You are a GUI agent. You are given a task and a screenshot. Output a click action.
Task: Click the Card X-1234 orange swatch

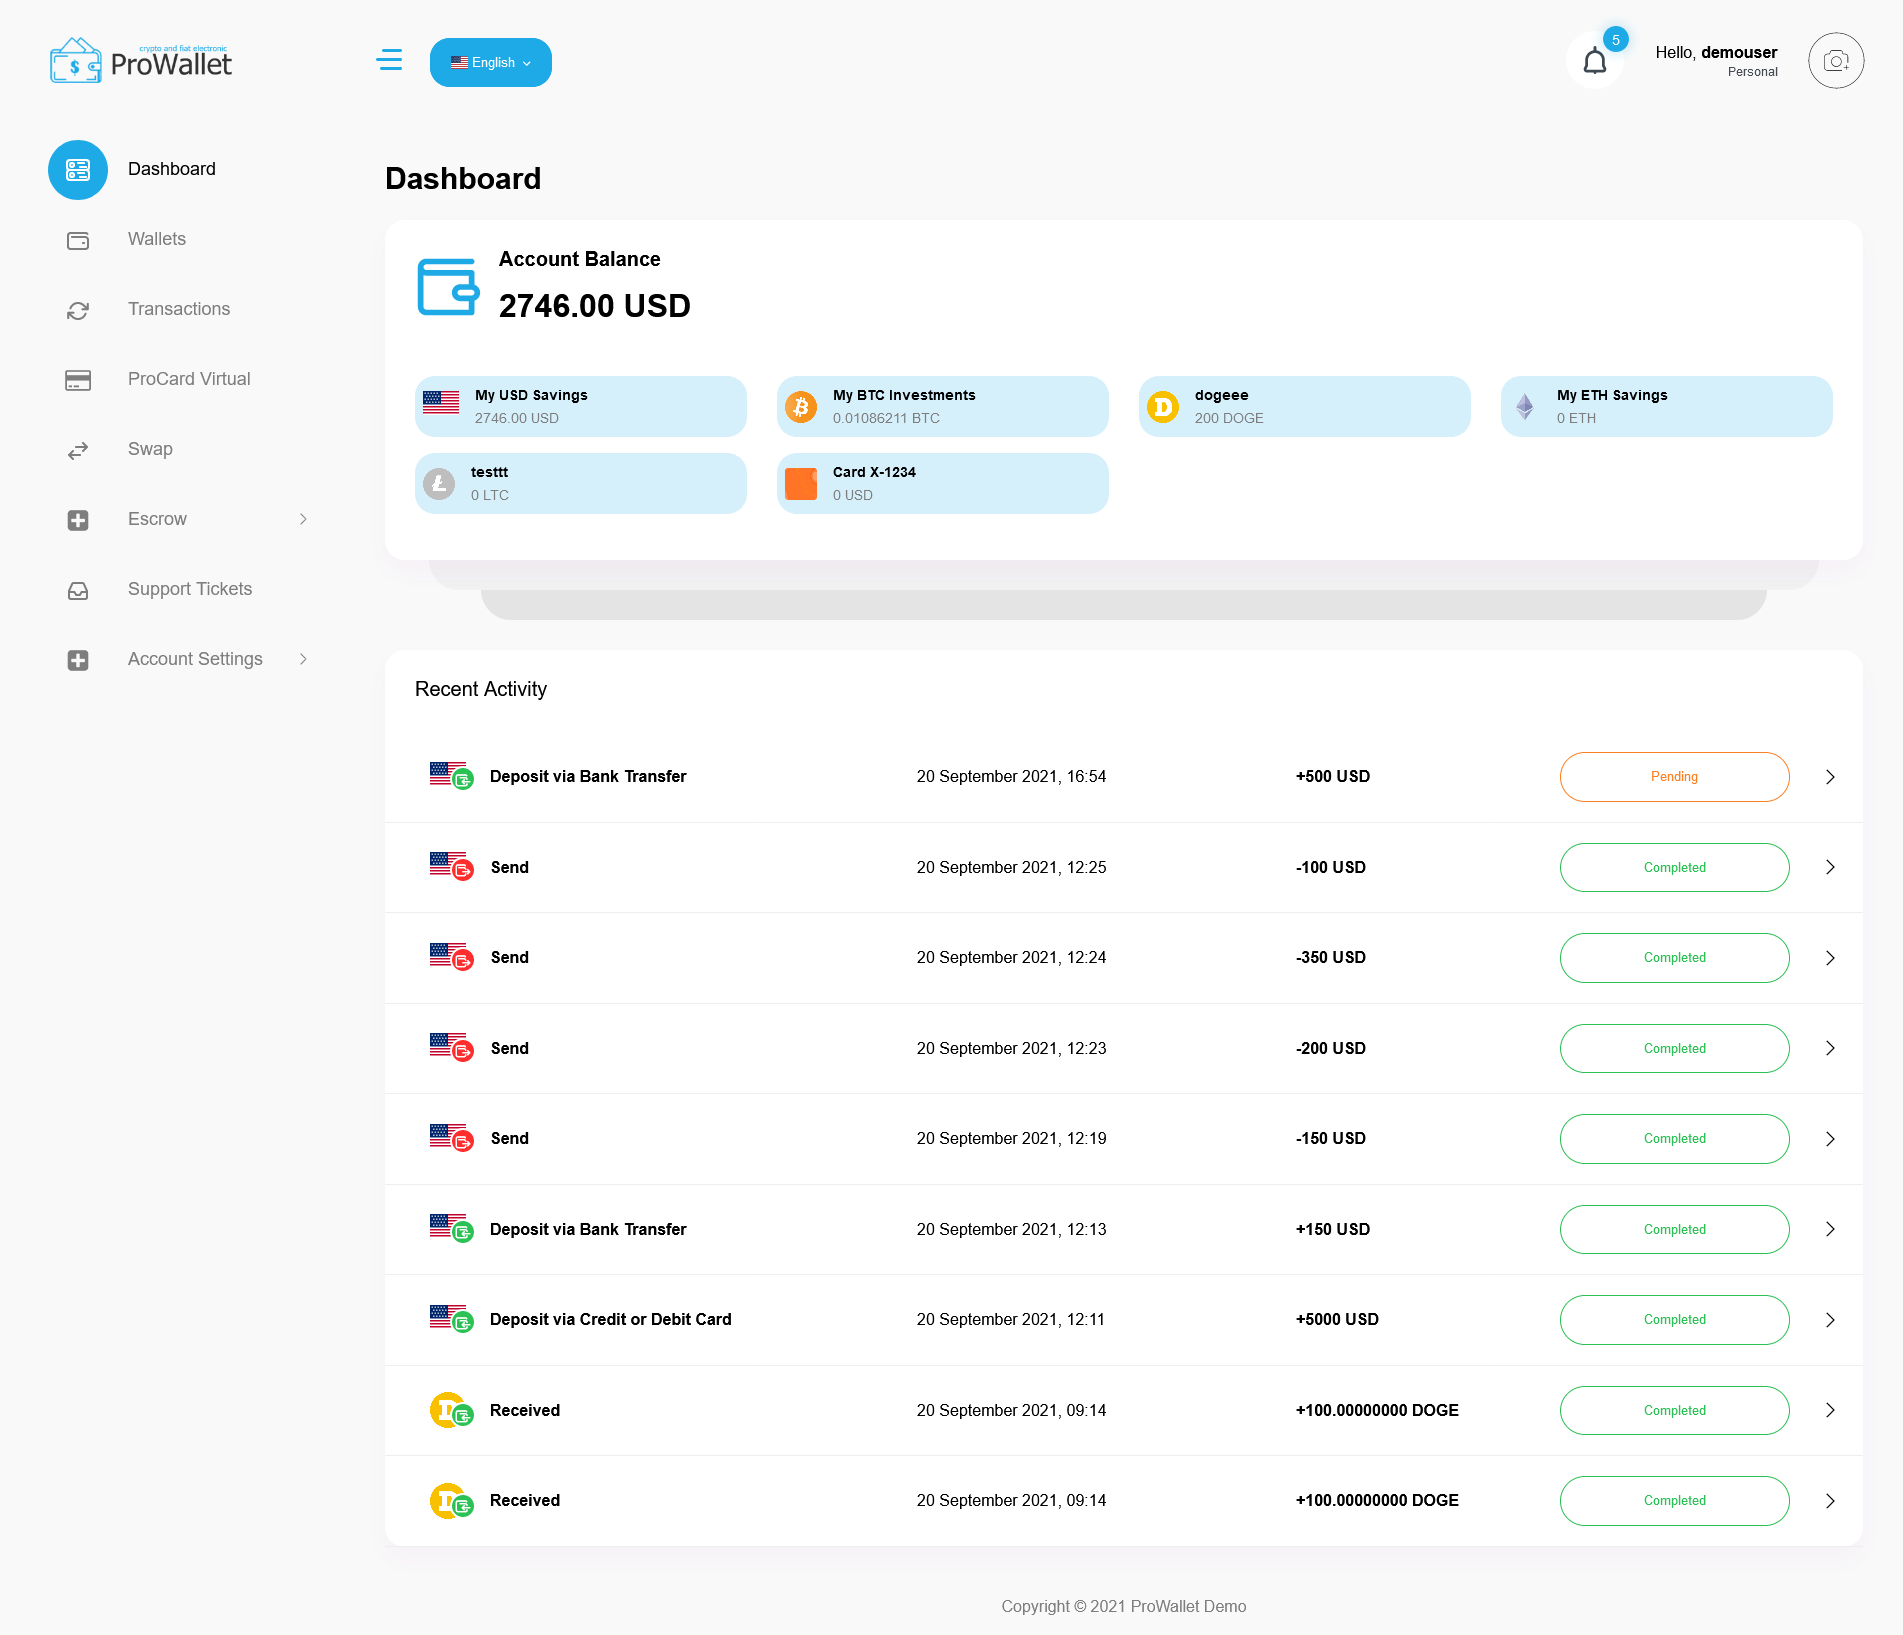(x=801, y=483)
